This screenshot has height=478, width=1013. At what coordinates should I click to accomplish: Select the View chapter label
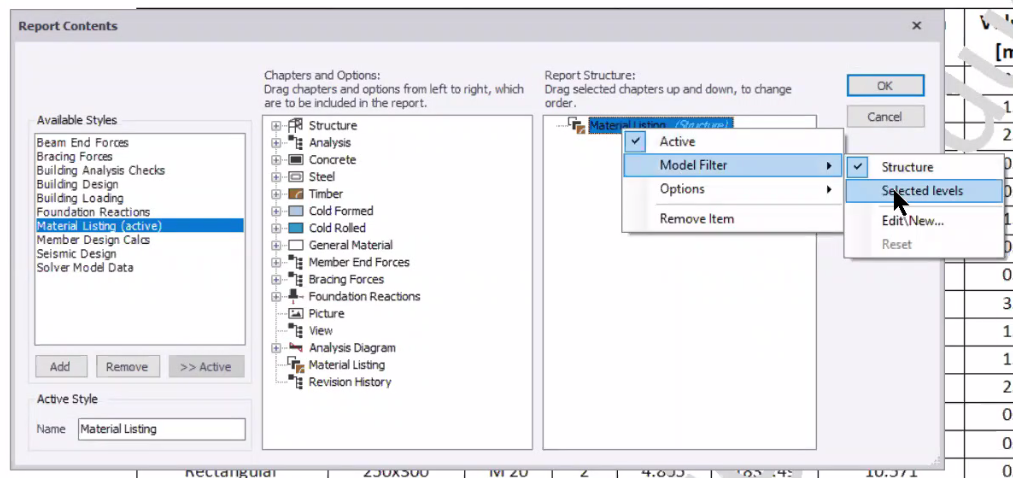click(320, 331)
